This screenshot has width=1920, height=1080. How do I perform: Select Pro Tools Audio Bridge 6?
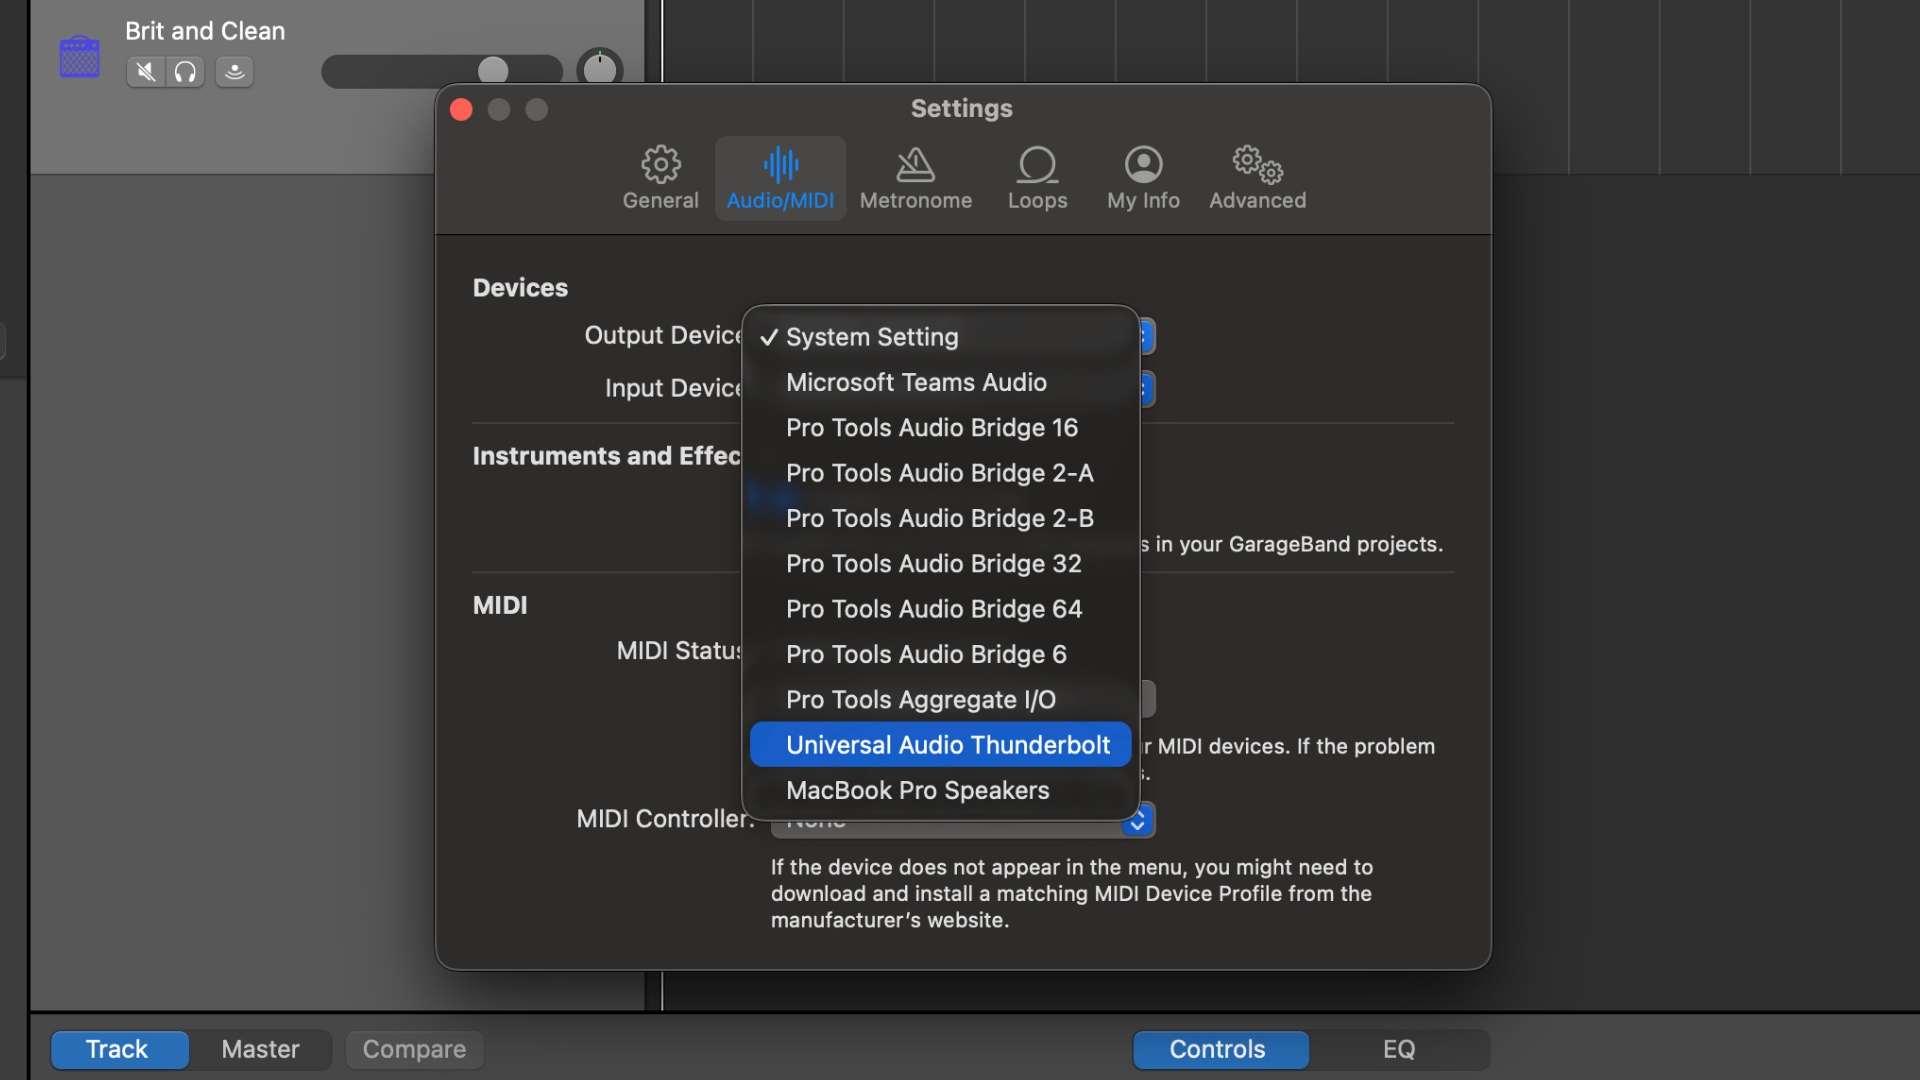(x=940, y=654)
